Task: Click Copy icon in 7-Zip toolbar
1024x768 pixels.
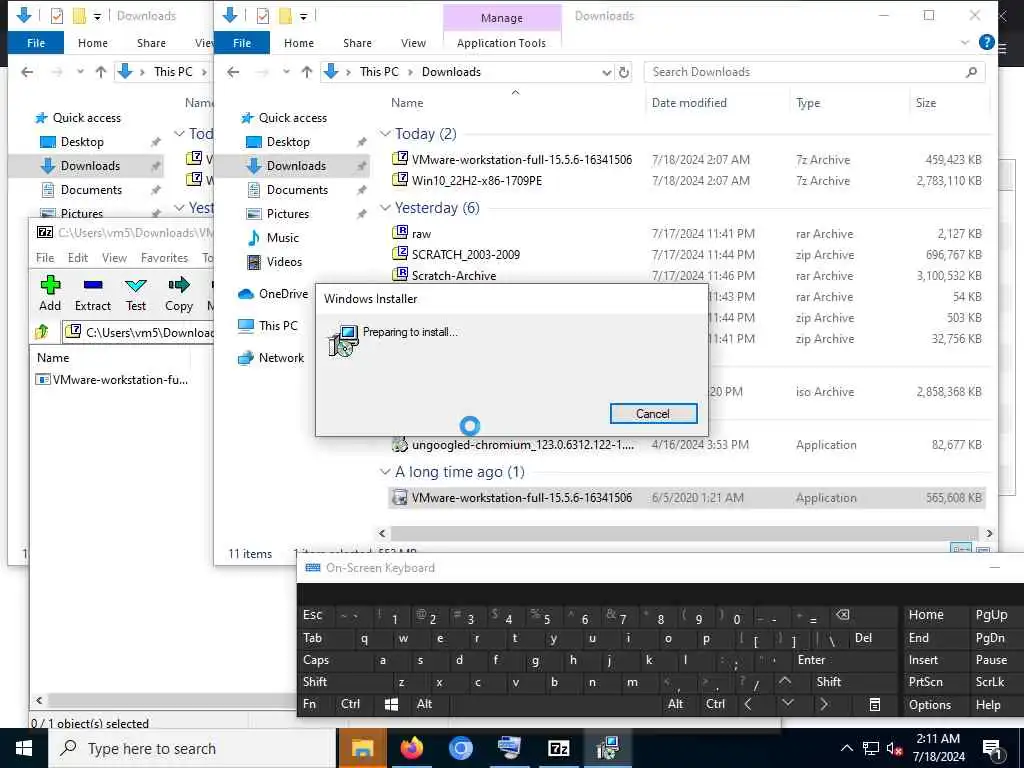Action: tap(178, 285)
